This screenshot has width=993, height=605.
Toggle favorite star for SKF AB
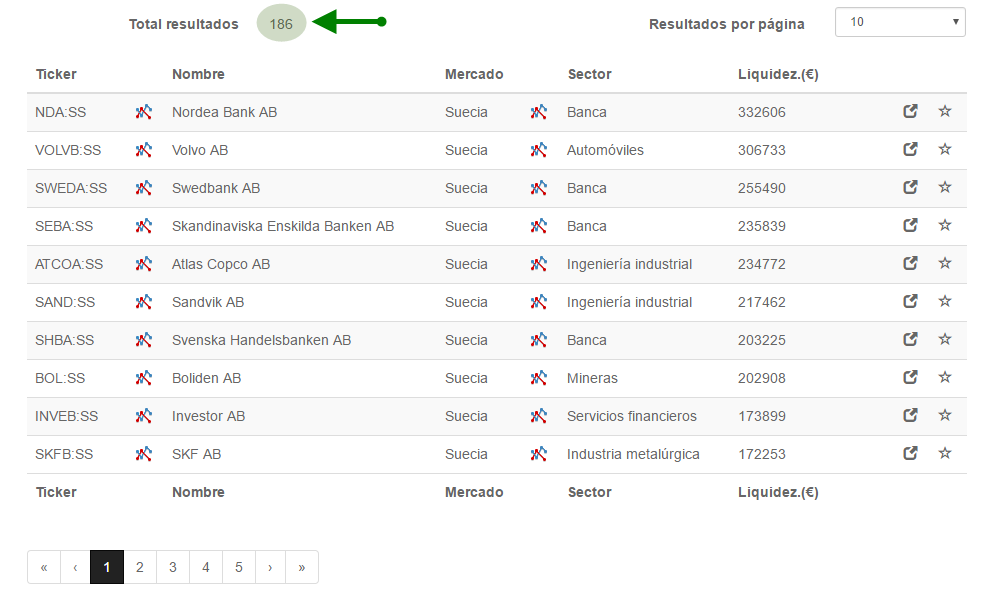click(x=945, y=454)
